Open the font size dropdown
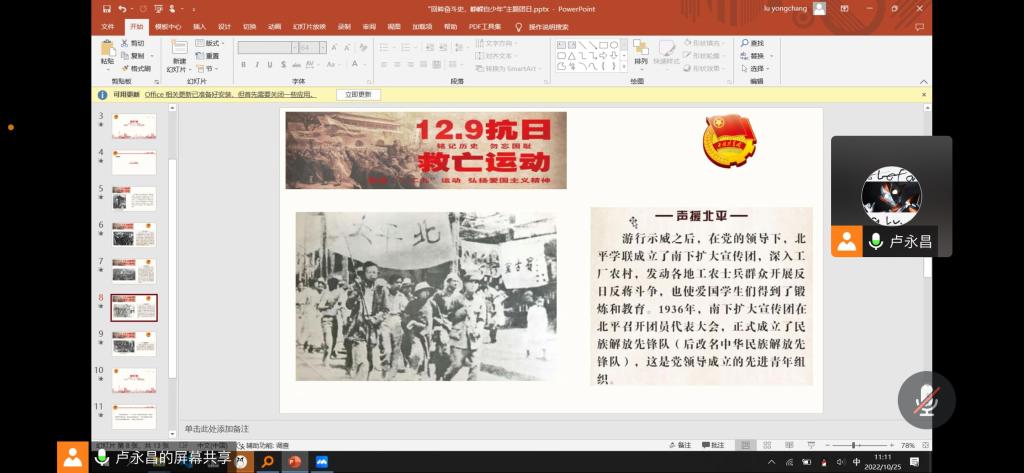Image resolution: width=1024 pixels, height=473 pixels. [x=323, y=48]
